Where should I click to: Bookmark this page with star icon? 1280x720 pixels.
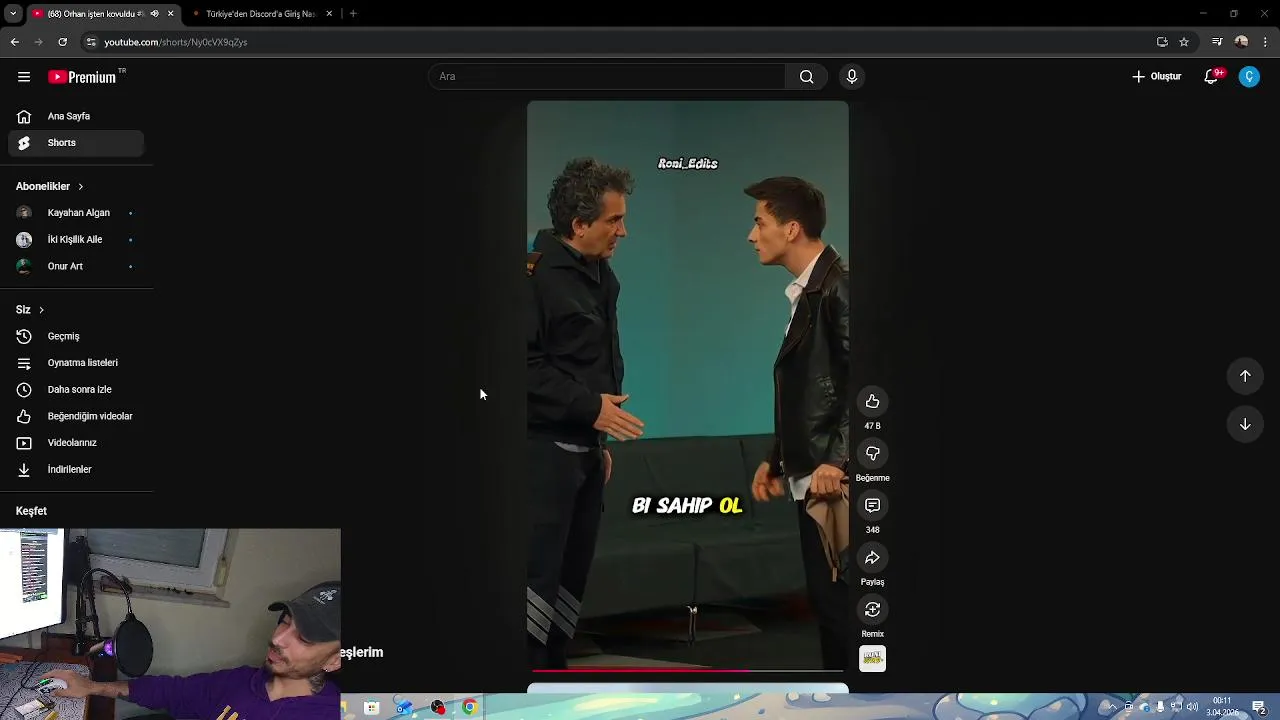(x=1184, y=42)
